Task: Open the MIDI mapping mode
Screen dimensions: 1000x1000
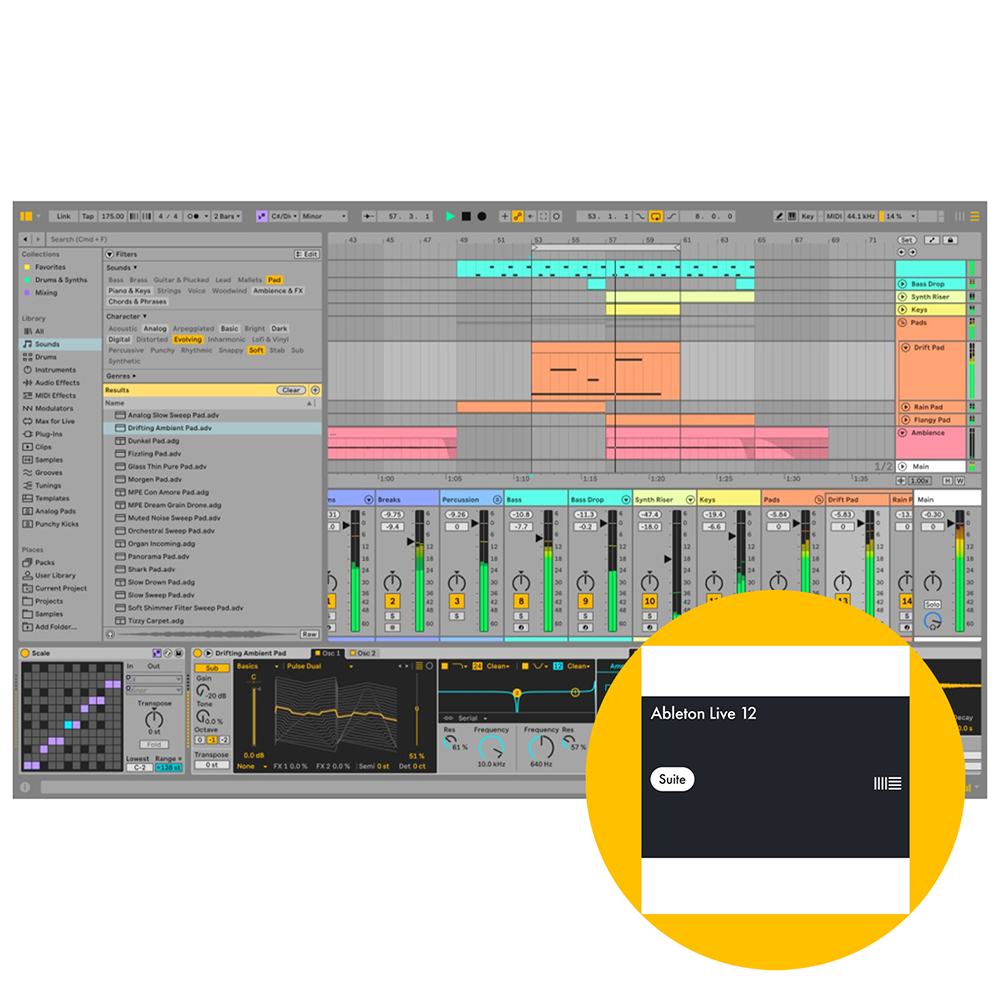Action: [x=834, y=216]
